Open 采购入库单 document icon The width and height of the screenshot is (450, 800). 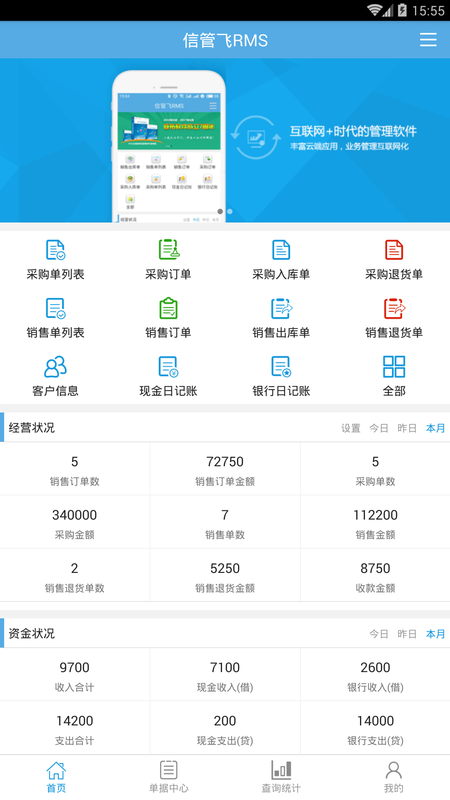281,250
